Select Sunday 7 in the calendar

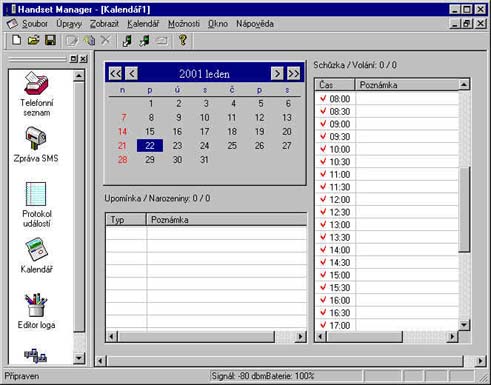coord(124,118)
